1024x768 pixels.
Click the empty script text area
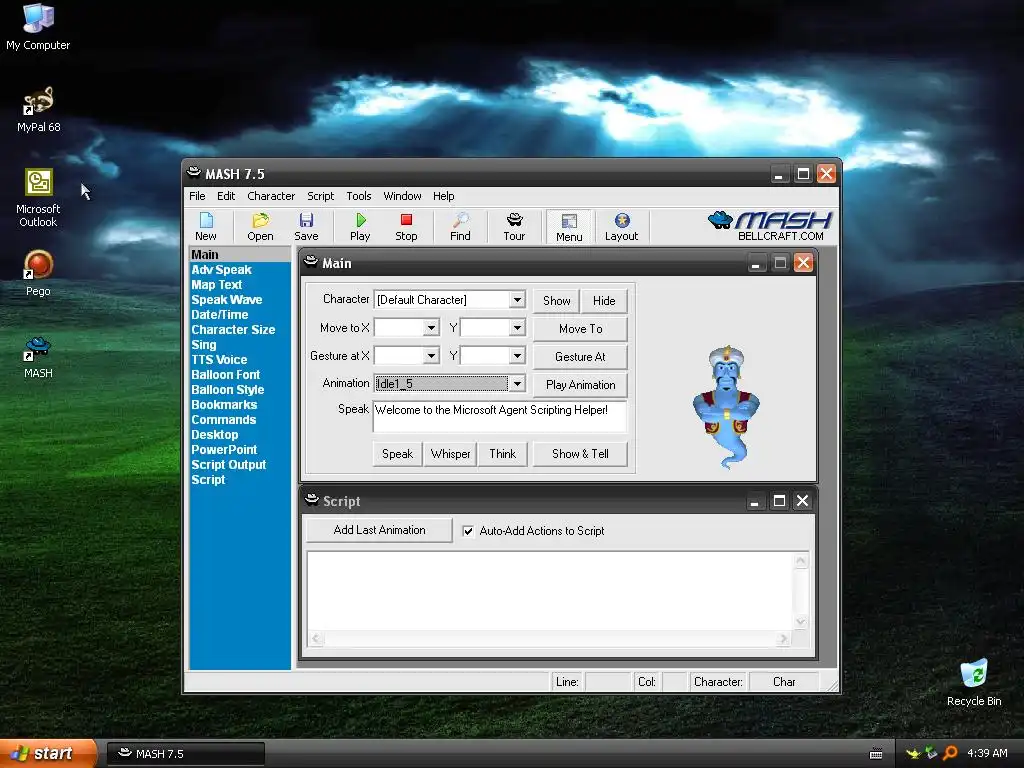[551, 592]
